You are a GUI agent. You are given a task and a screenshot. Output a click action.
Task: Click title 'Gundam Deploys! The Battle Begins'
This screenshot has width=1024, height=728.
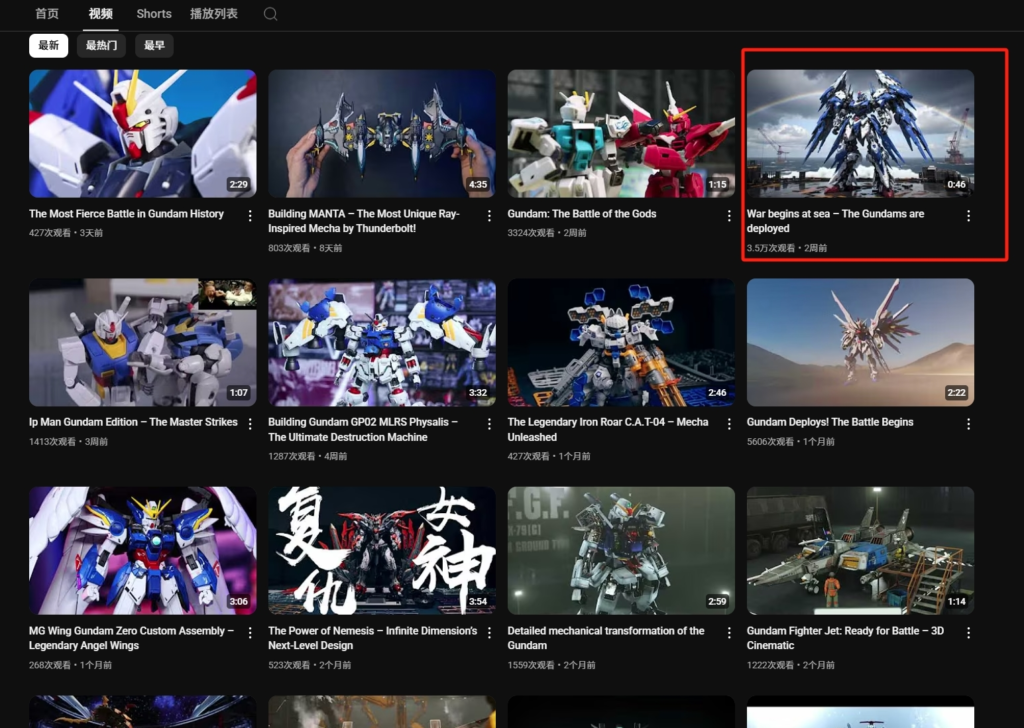pyautogui.click(x=829, y=422)
